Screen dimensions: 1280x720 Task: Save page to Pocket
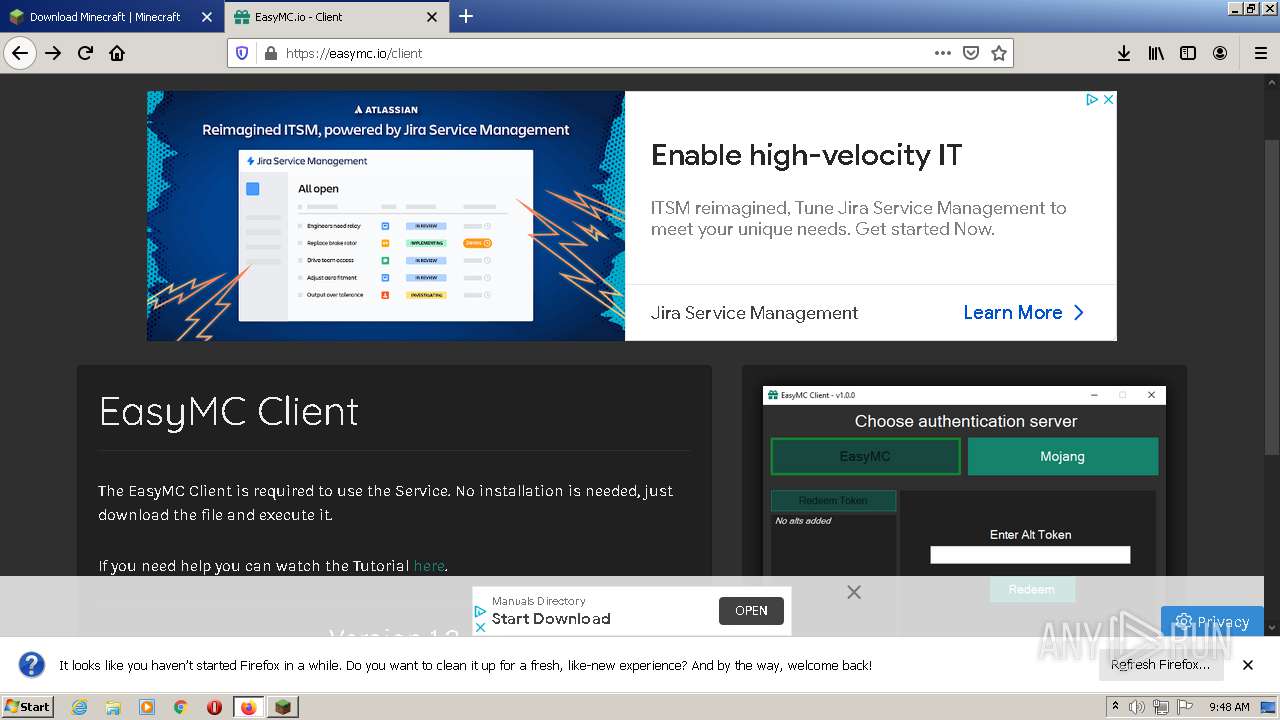[971, 53]
